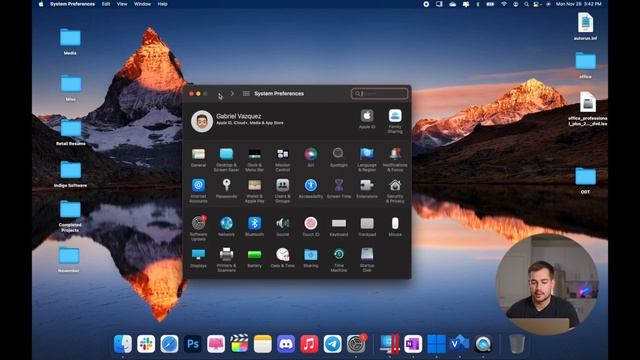Open Wi-Fi status in menu bar
Screen dimensions: 640x360
pyautogui.click(x=504, y=4)
